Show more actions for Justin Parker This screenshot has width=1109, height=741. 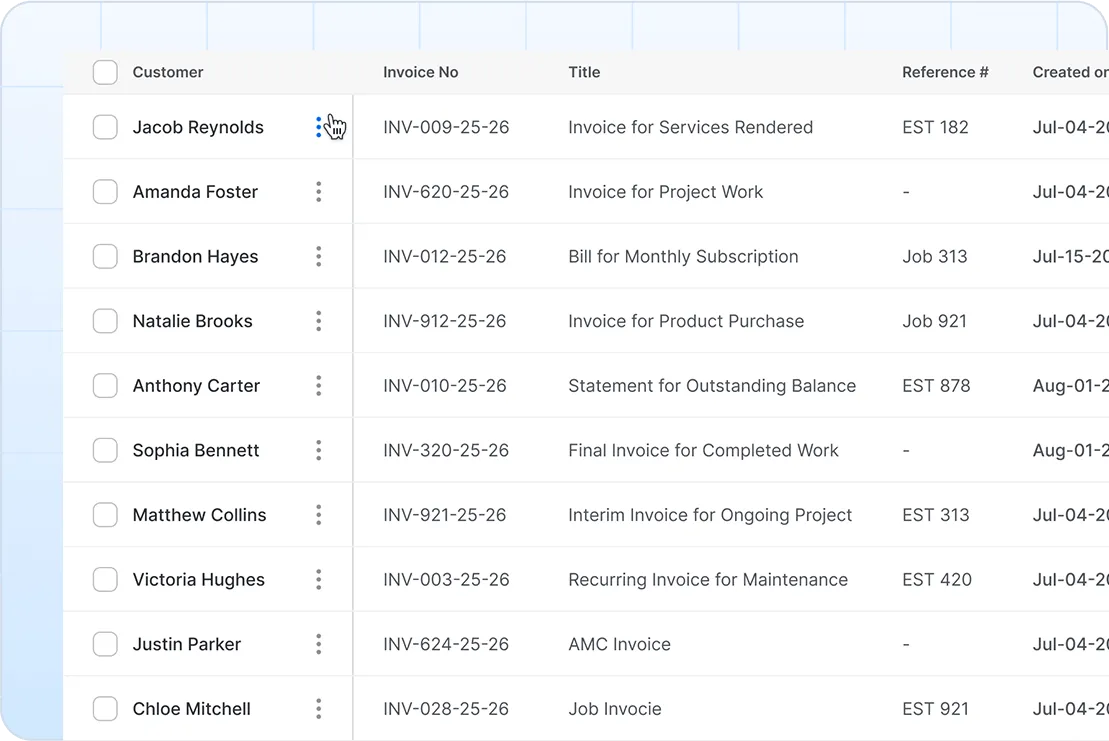[318, 644]
